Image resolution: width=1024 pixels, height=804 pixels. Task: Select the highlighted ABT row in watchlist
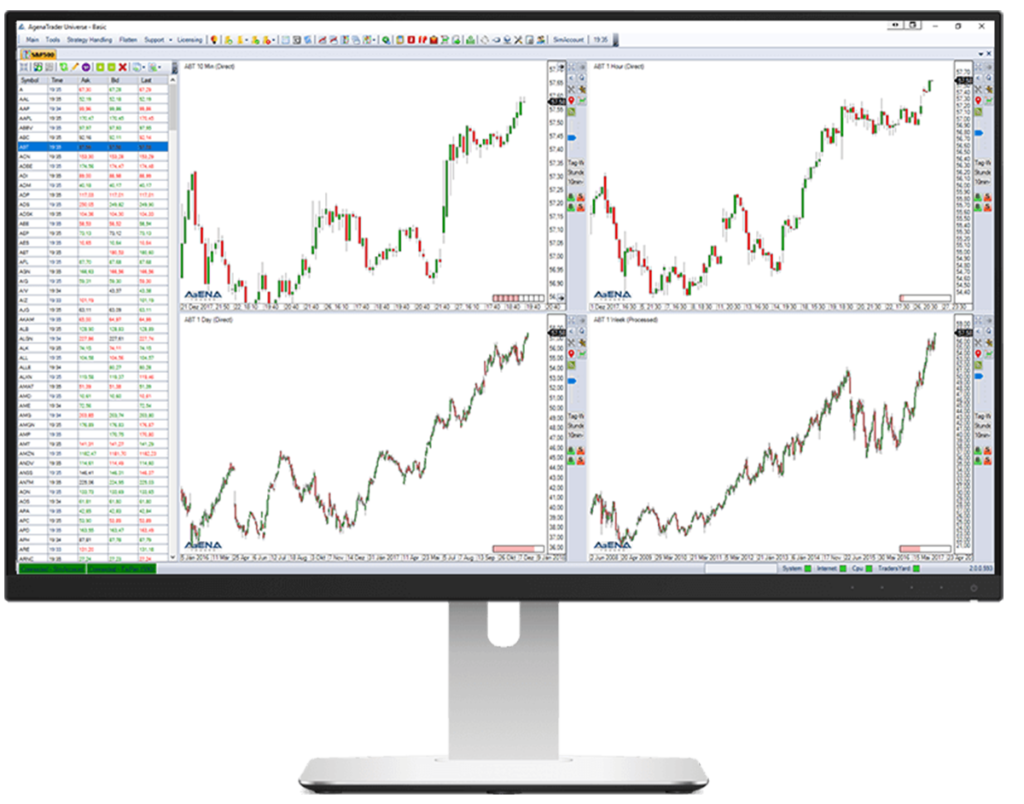(93, 147)
